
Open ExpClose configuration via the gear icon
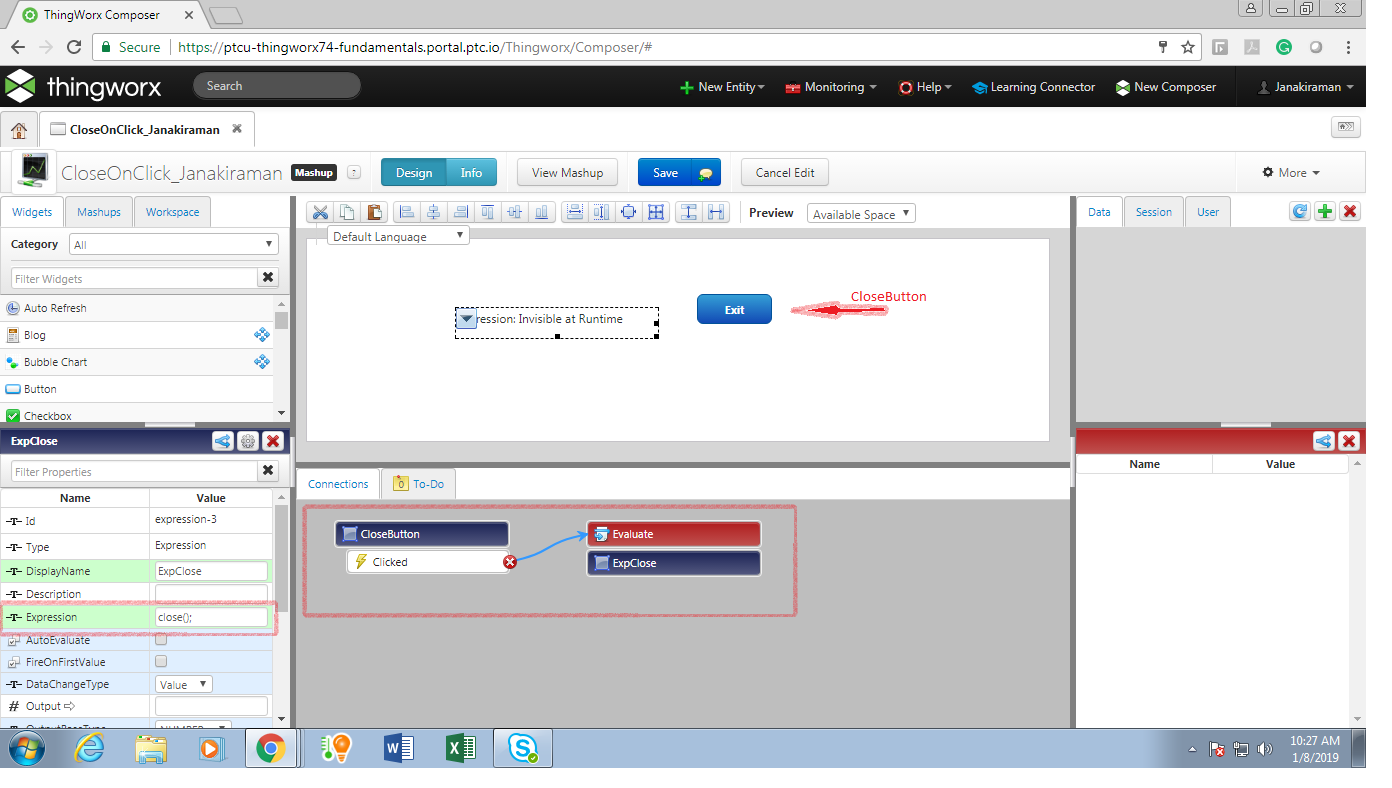click(247, 441)
